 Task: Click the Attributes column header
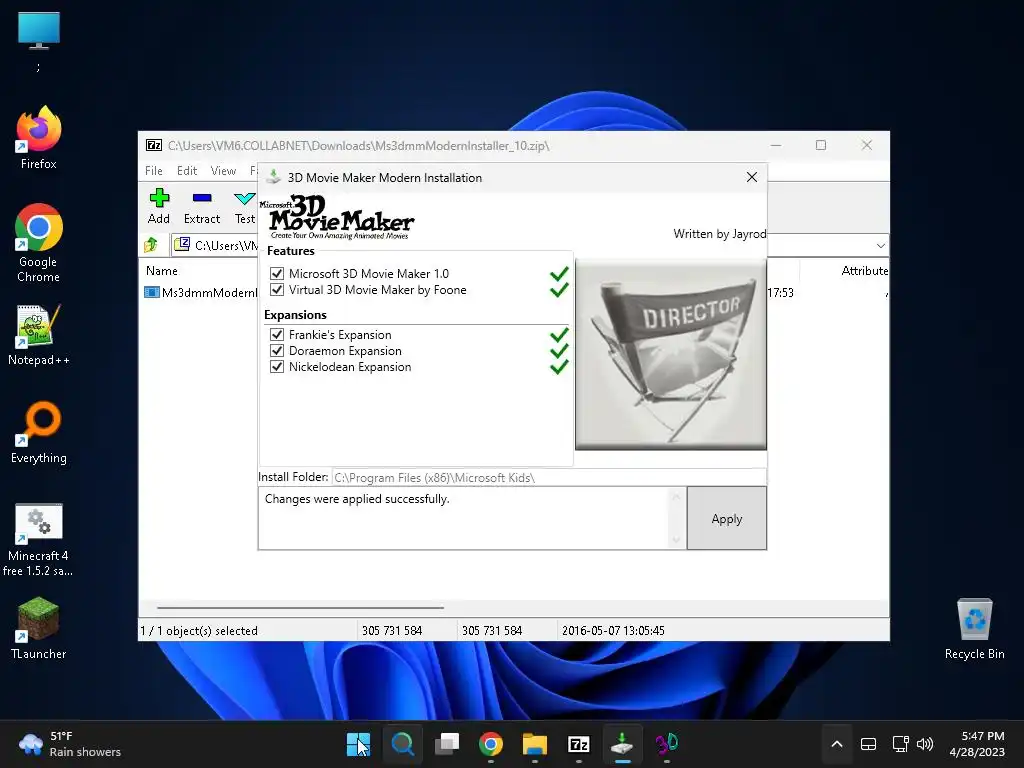864,270
